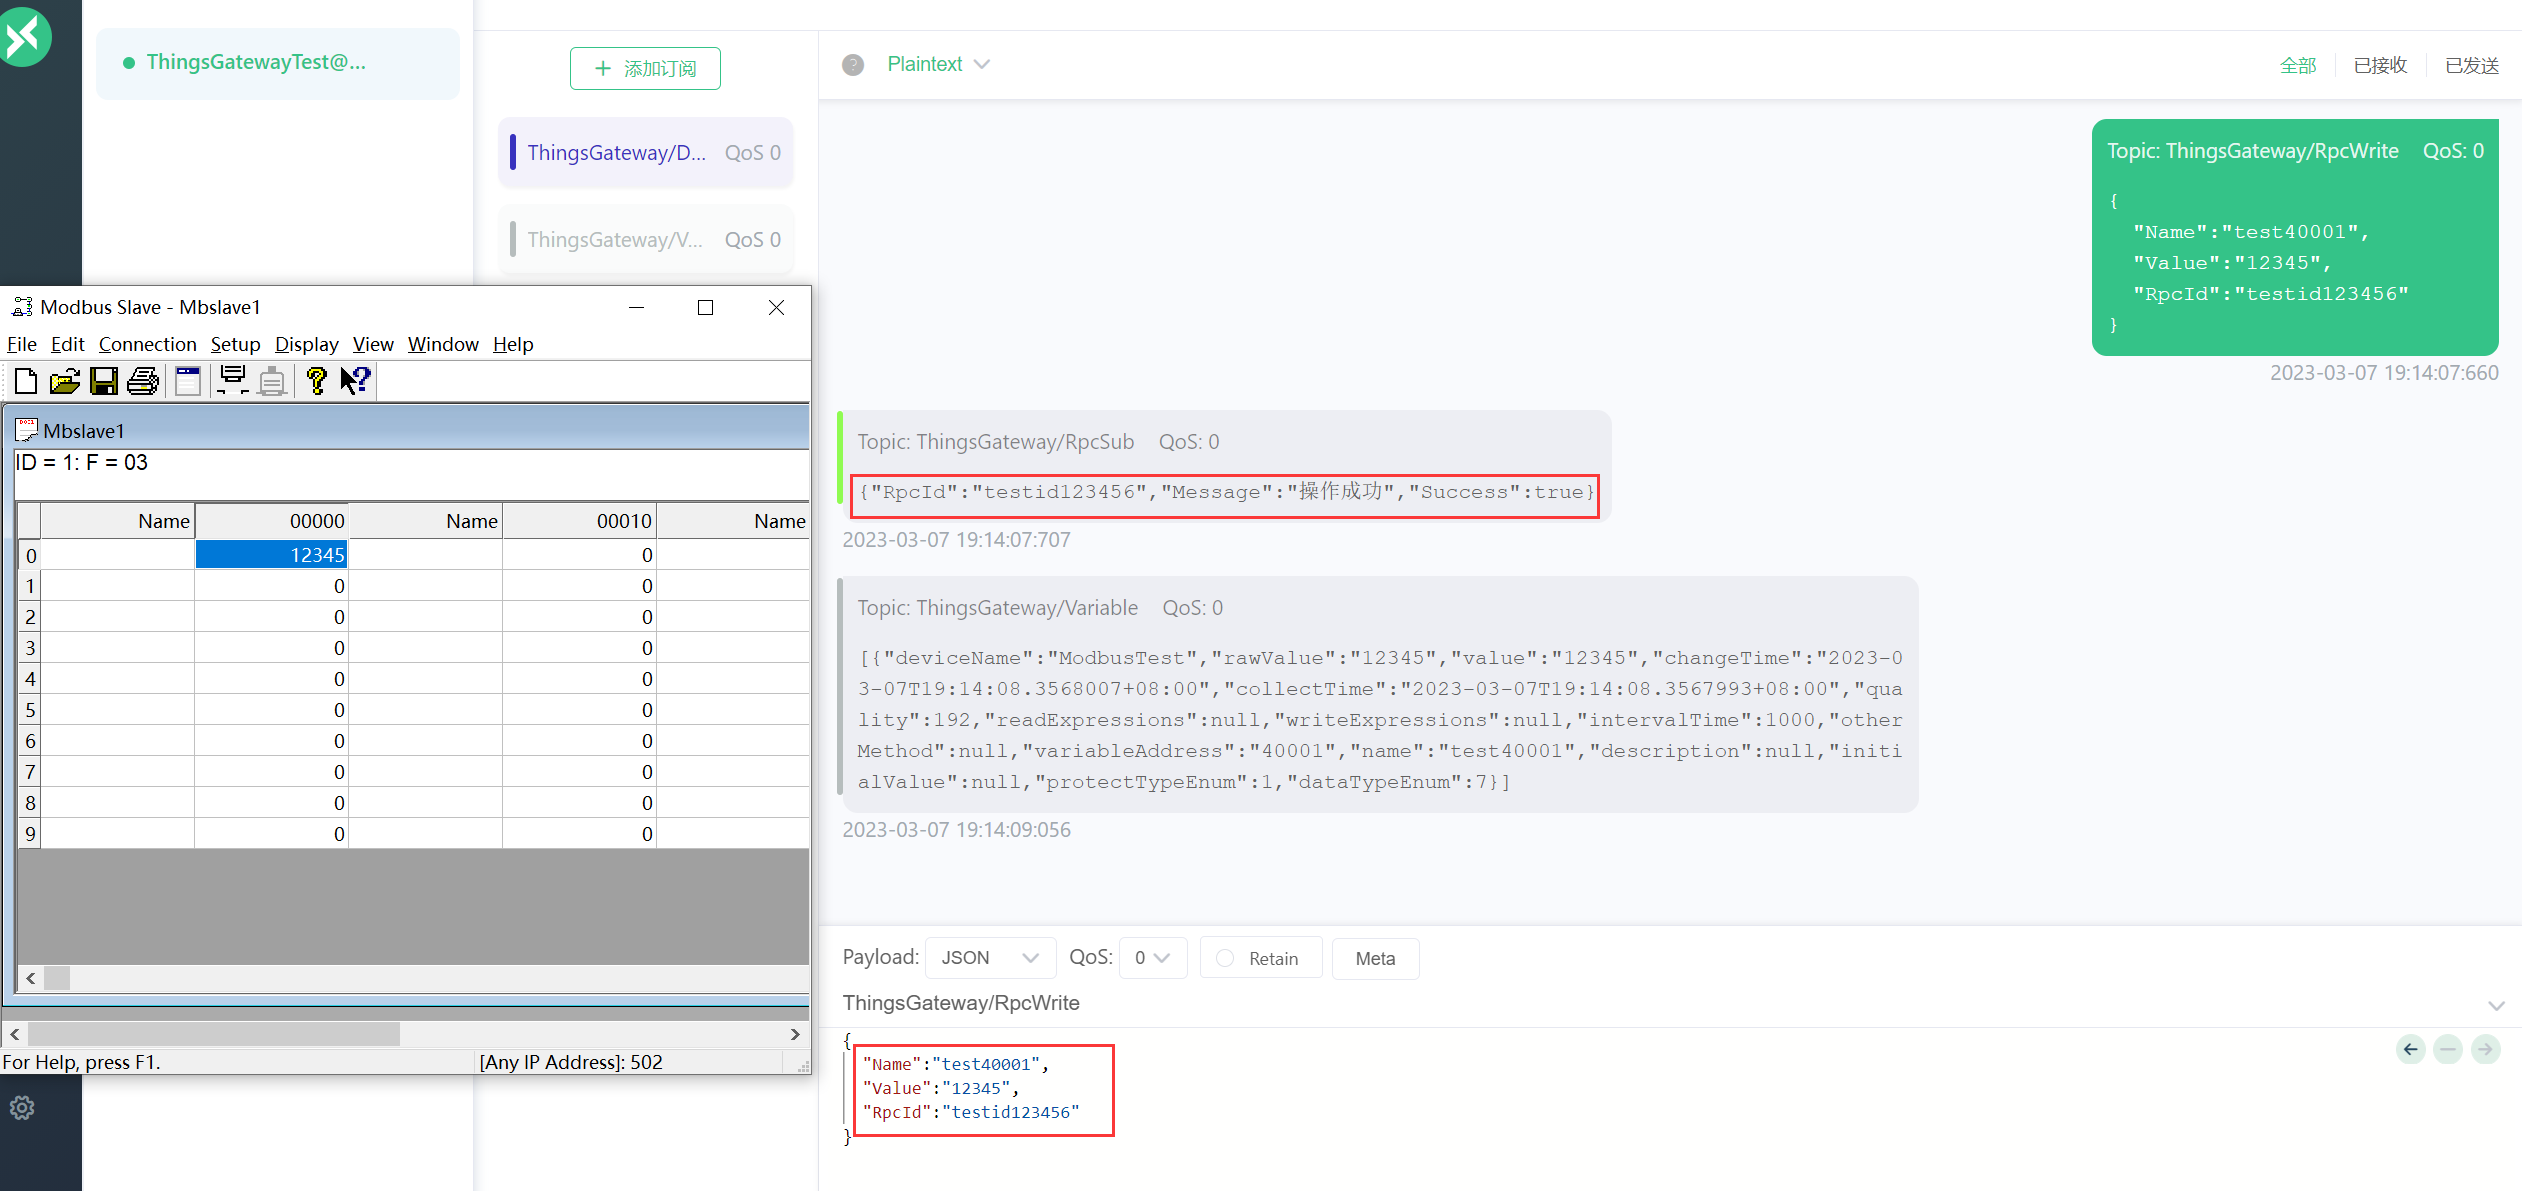
Task: Open the QoS level dropdown
Action: (x=1152, y=958)
